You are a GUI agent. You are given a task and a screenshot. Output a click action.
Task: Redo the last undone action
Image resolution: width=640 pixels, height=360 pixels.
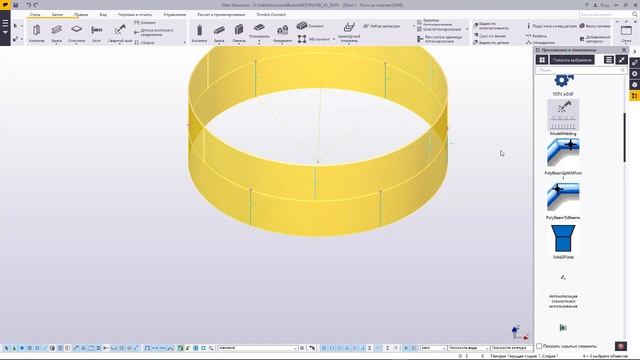[x=36, y=5]
